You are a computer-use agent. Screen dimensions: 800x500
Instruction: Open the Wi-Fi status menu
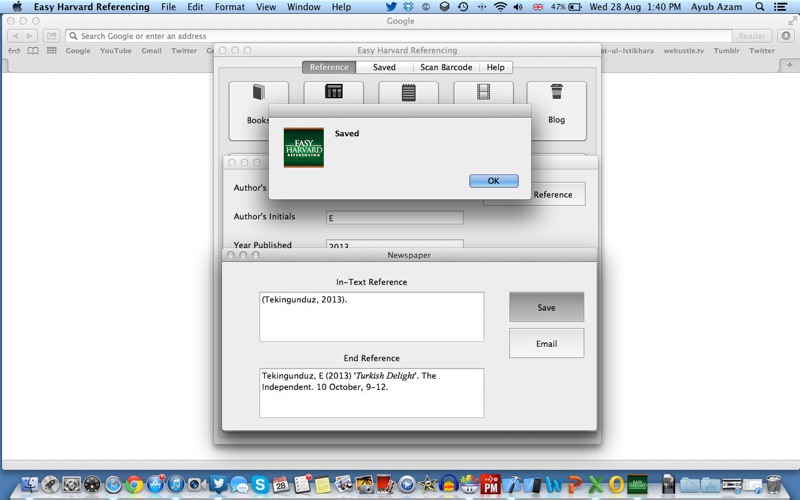tap(501, 7)
